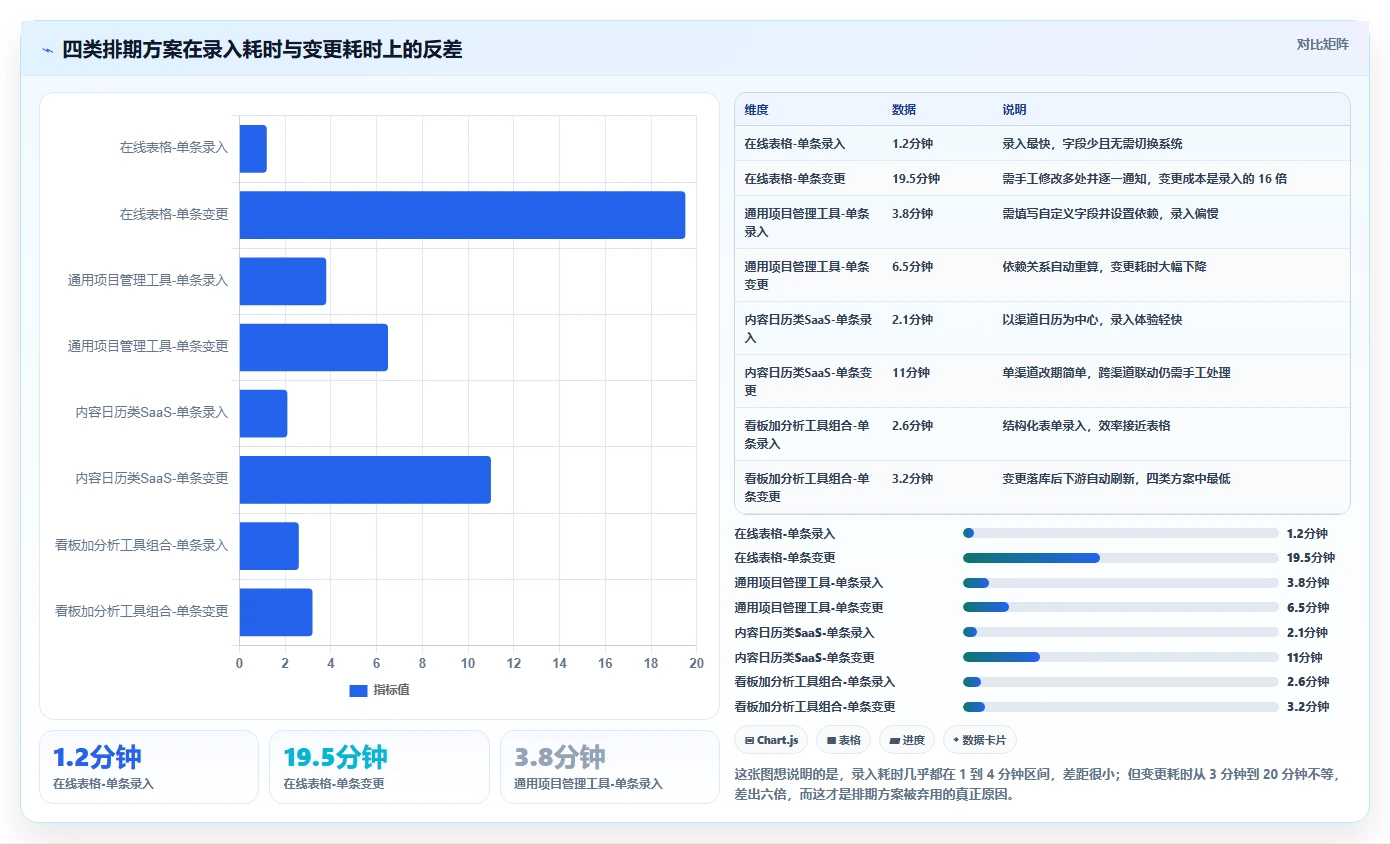Click the 内容日历类SaaS-单条录入 progress bar at 2.1分钟

point(1120,632)
